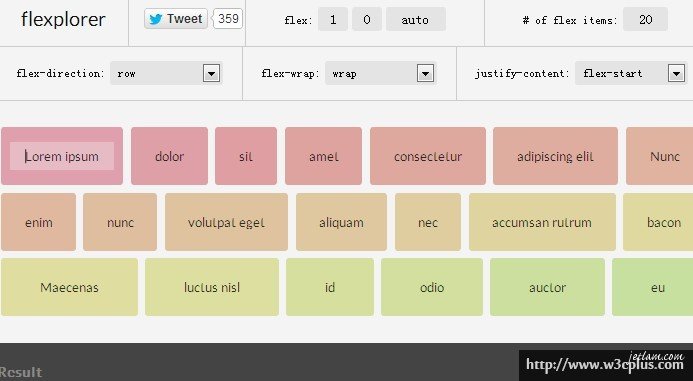Image resolution: width=693 pixels, height=381 pixels.
Task: Open the flex-wrap dropdown arrow
Action: tap(425, 73)
